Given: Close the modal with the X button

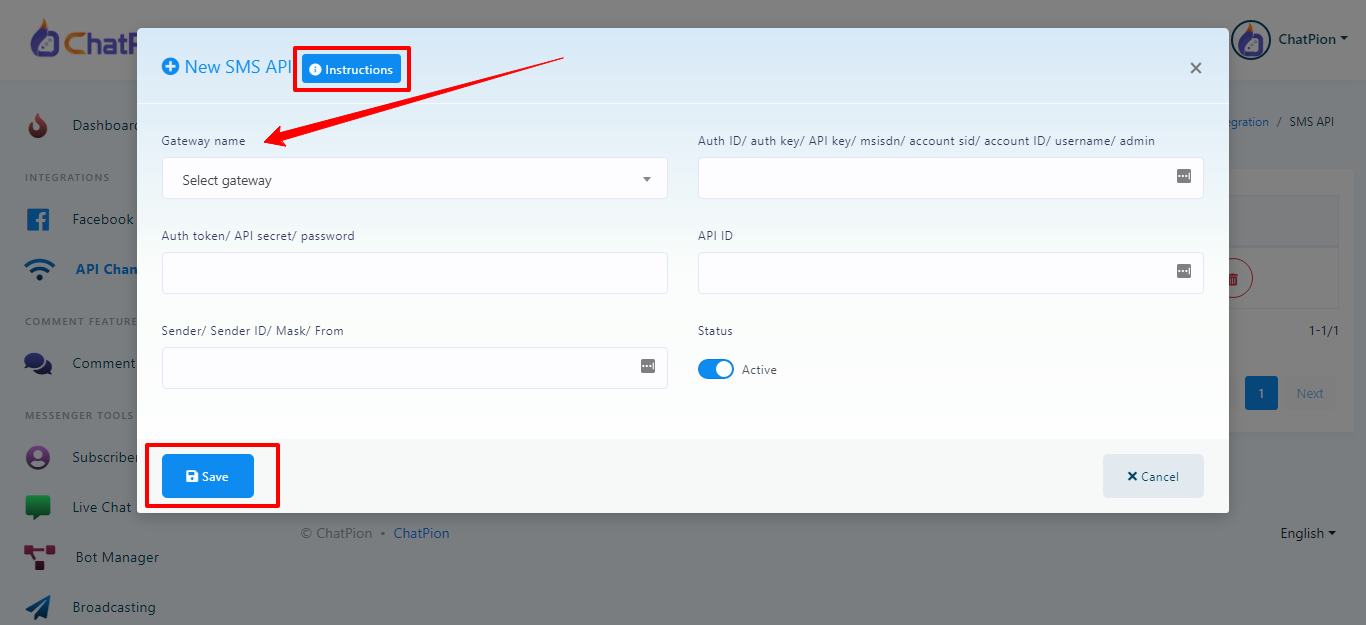Looking at the screenshot, I should [1195, 68].
